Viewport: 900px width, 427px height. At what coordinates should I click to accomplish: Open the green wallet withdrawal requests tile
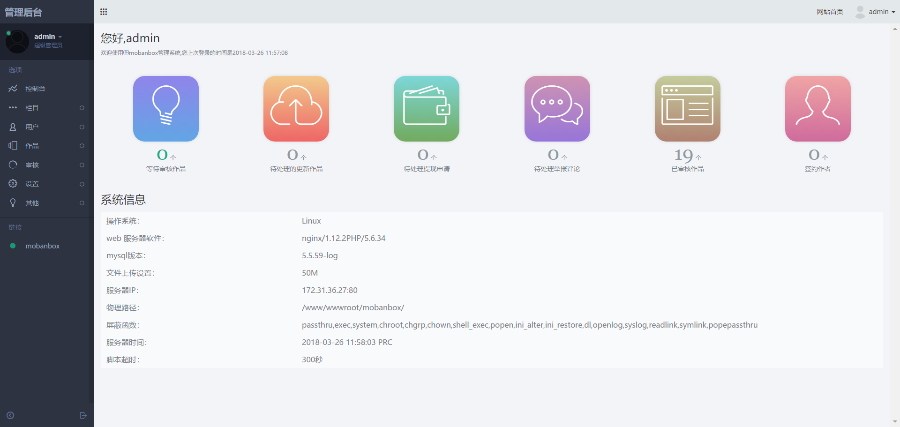(x=426, y=108)
